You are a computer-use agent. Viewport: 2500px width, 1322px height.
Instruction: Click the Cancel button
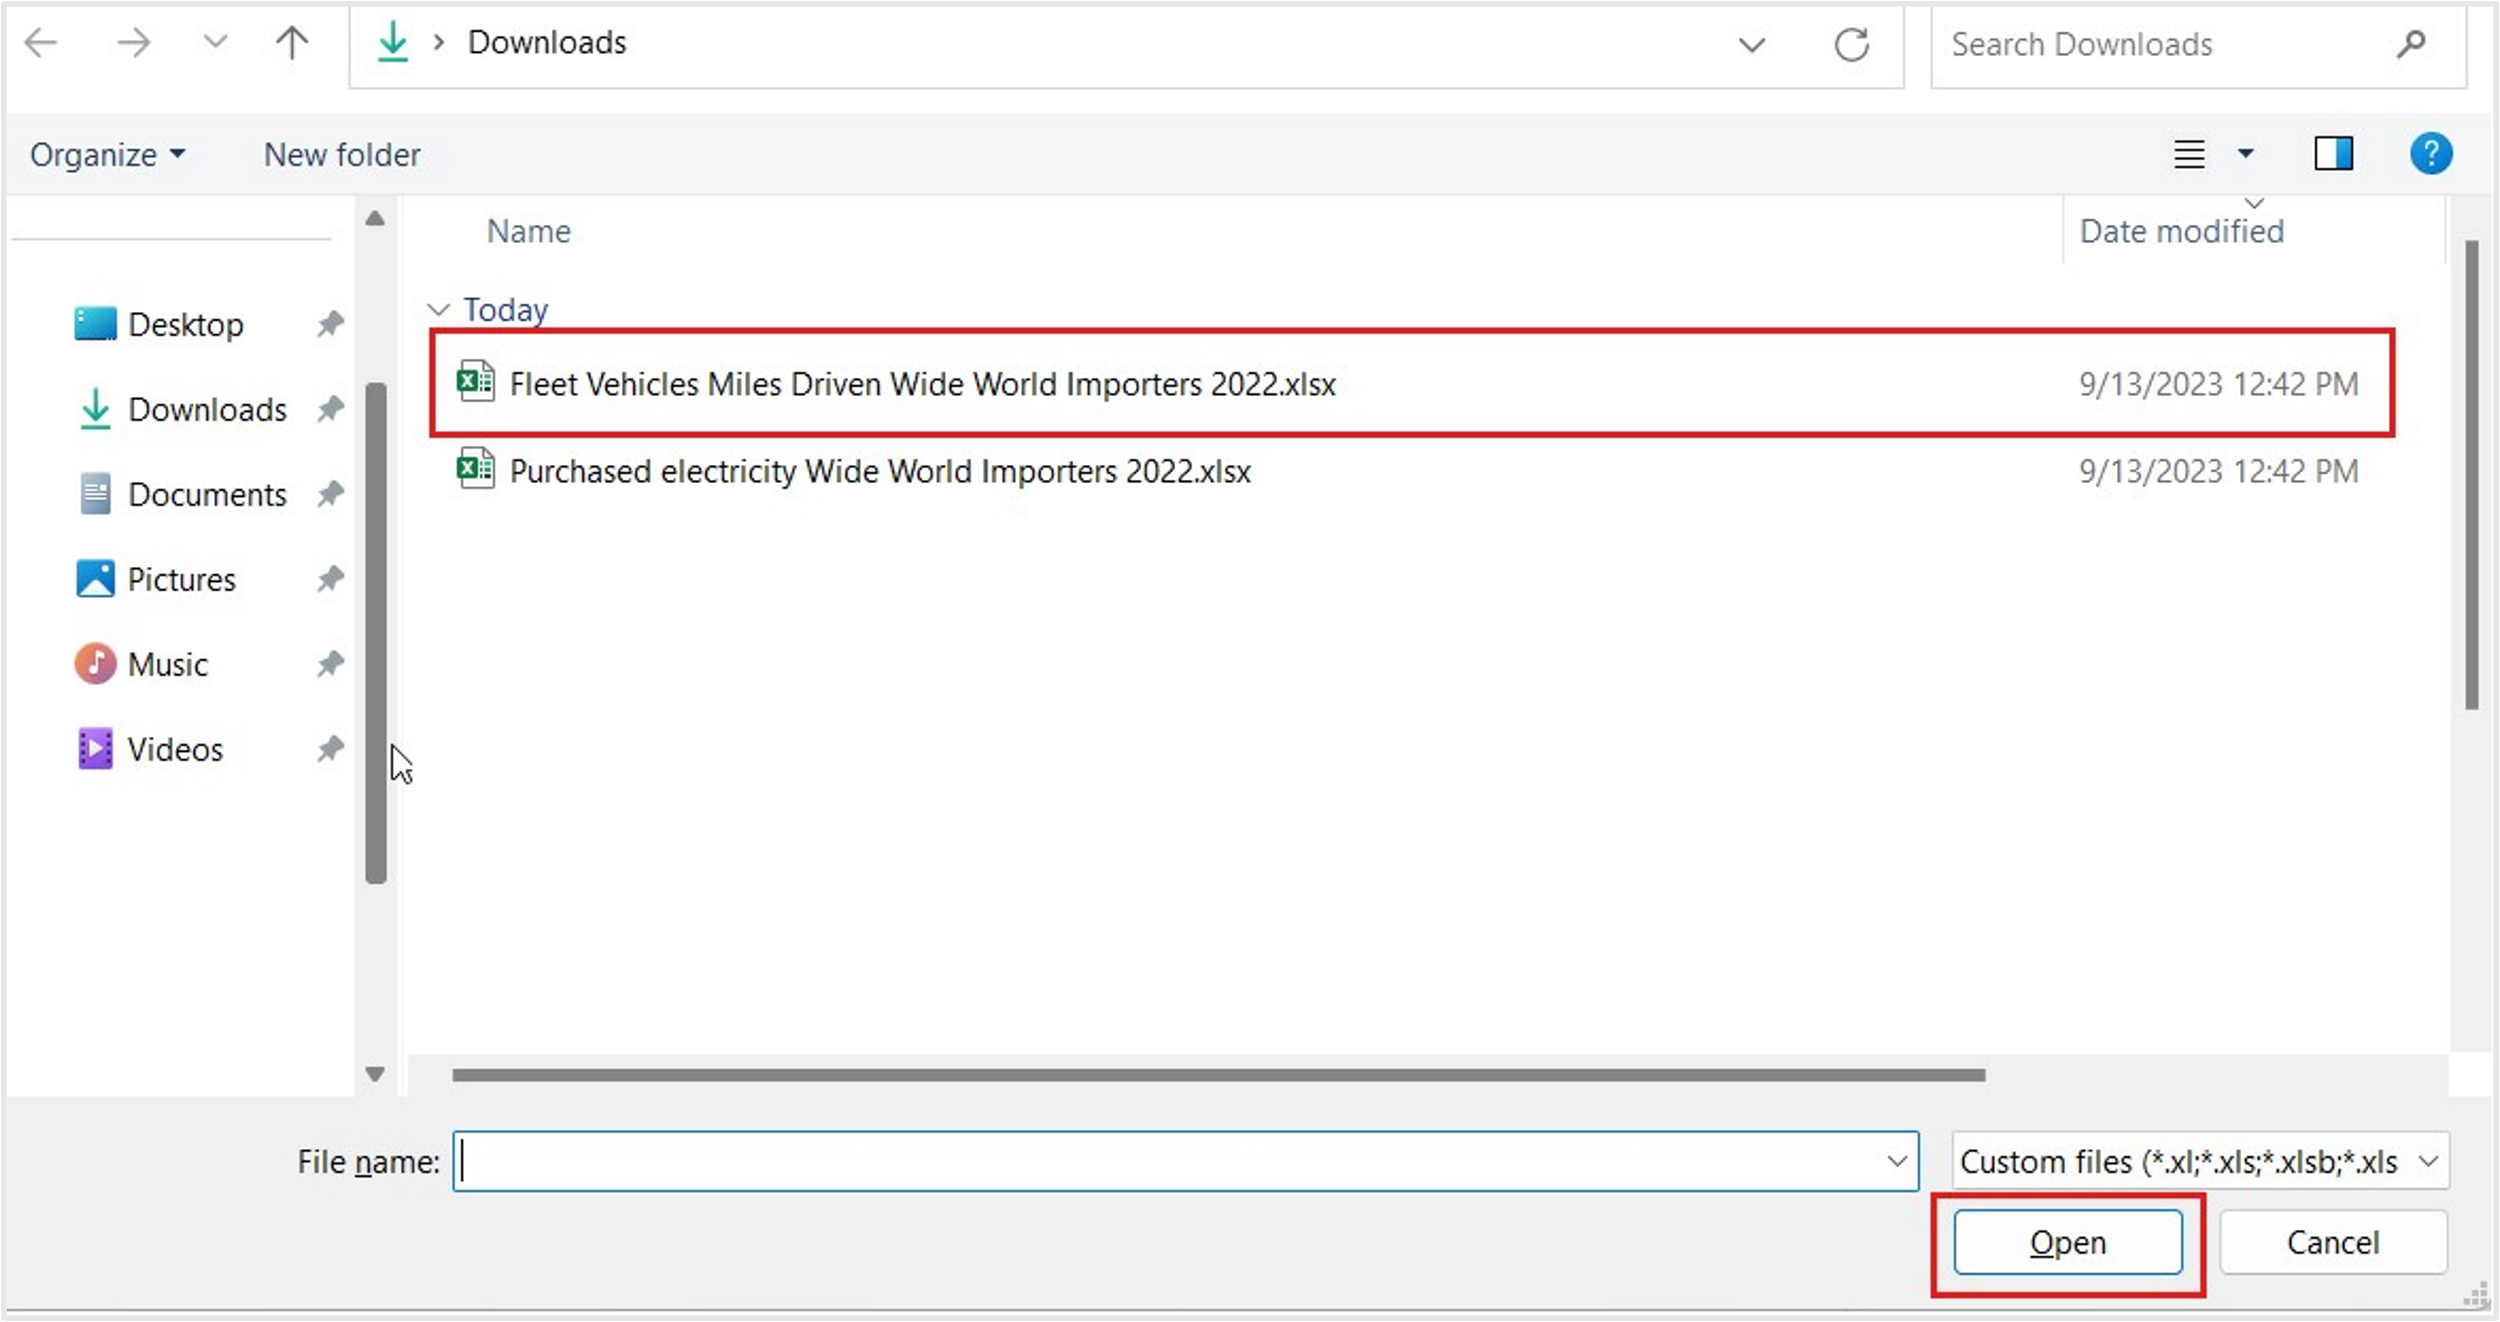point(2332,1242)
